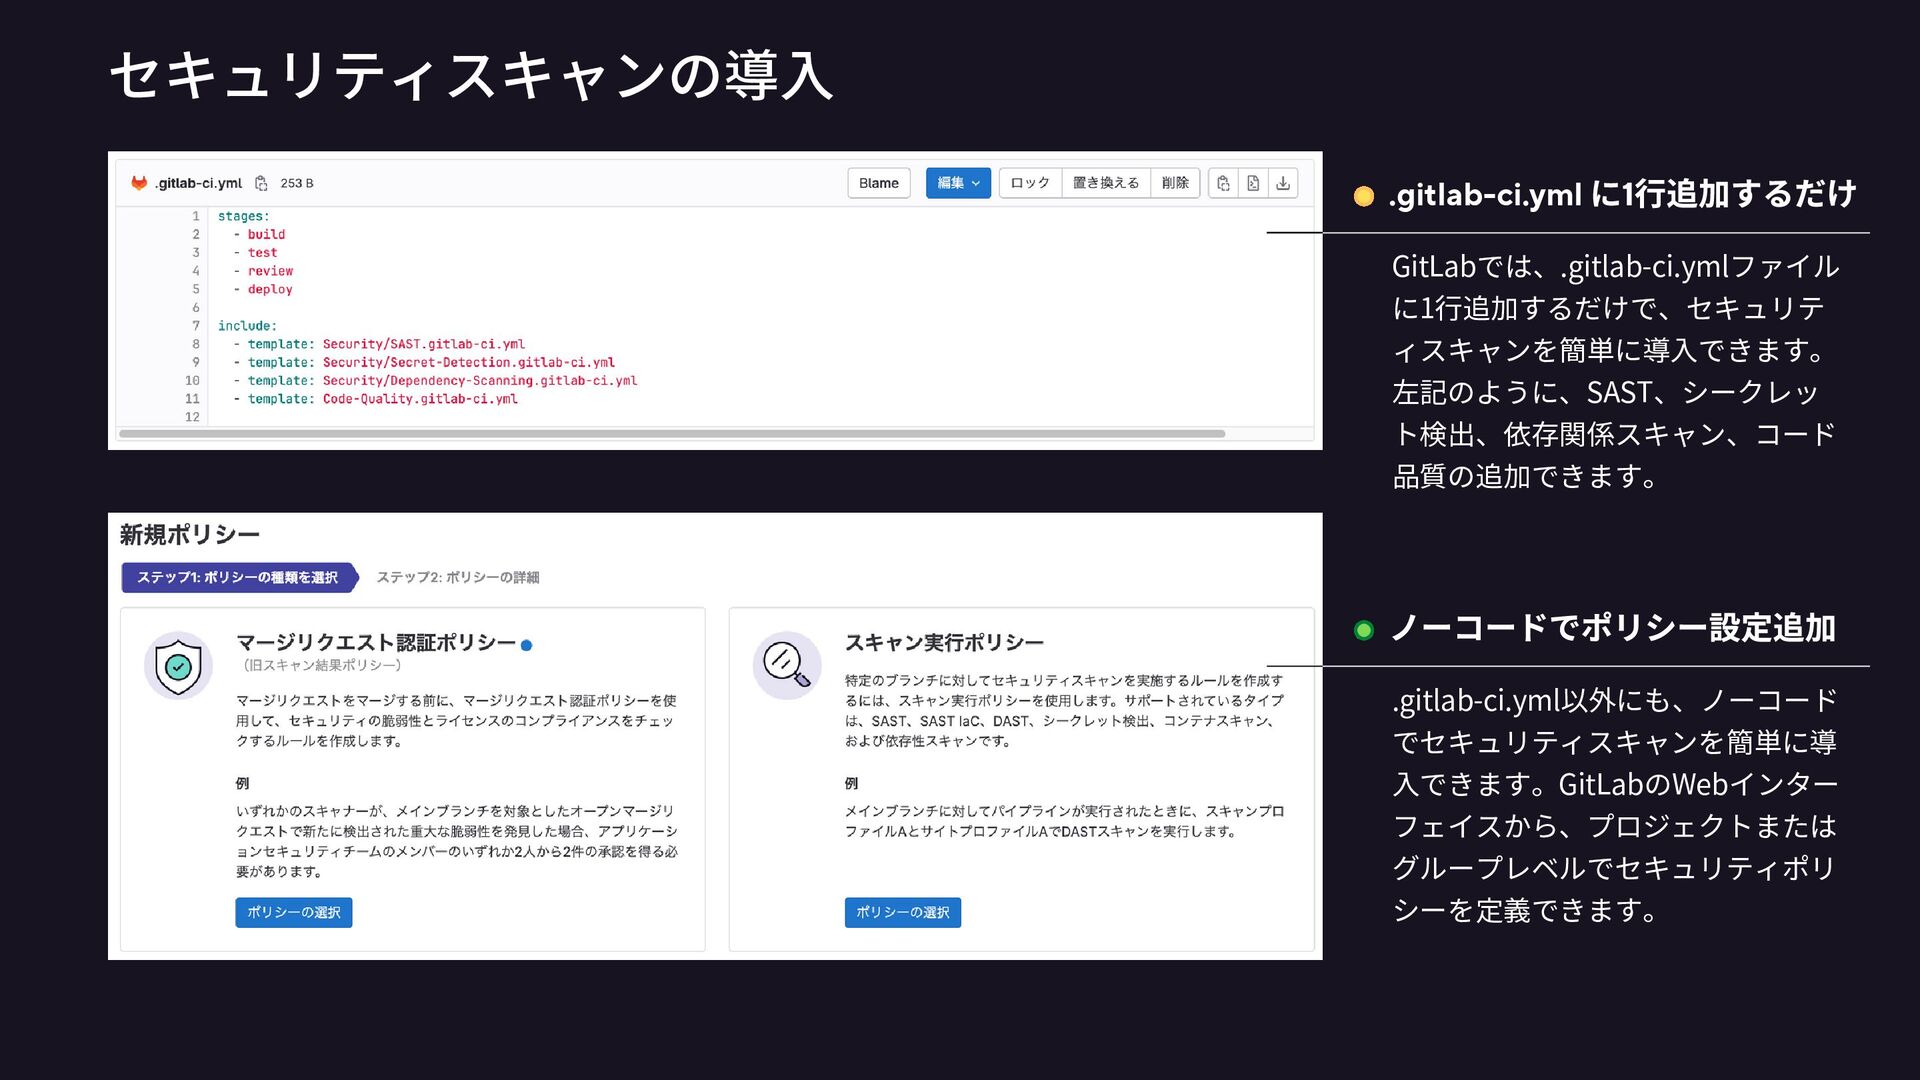Click the shield icon for merge request approval policy
Image resolution: width=1920 pixels, height=1080 pixels.
coord(178,666)
